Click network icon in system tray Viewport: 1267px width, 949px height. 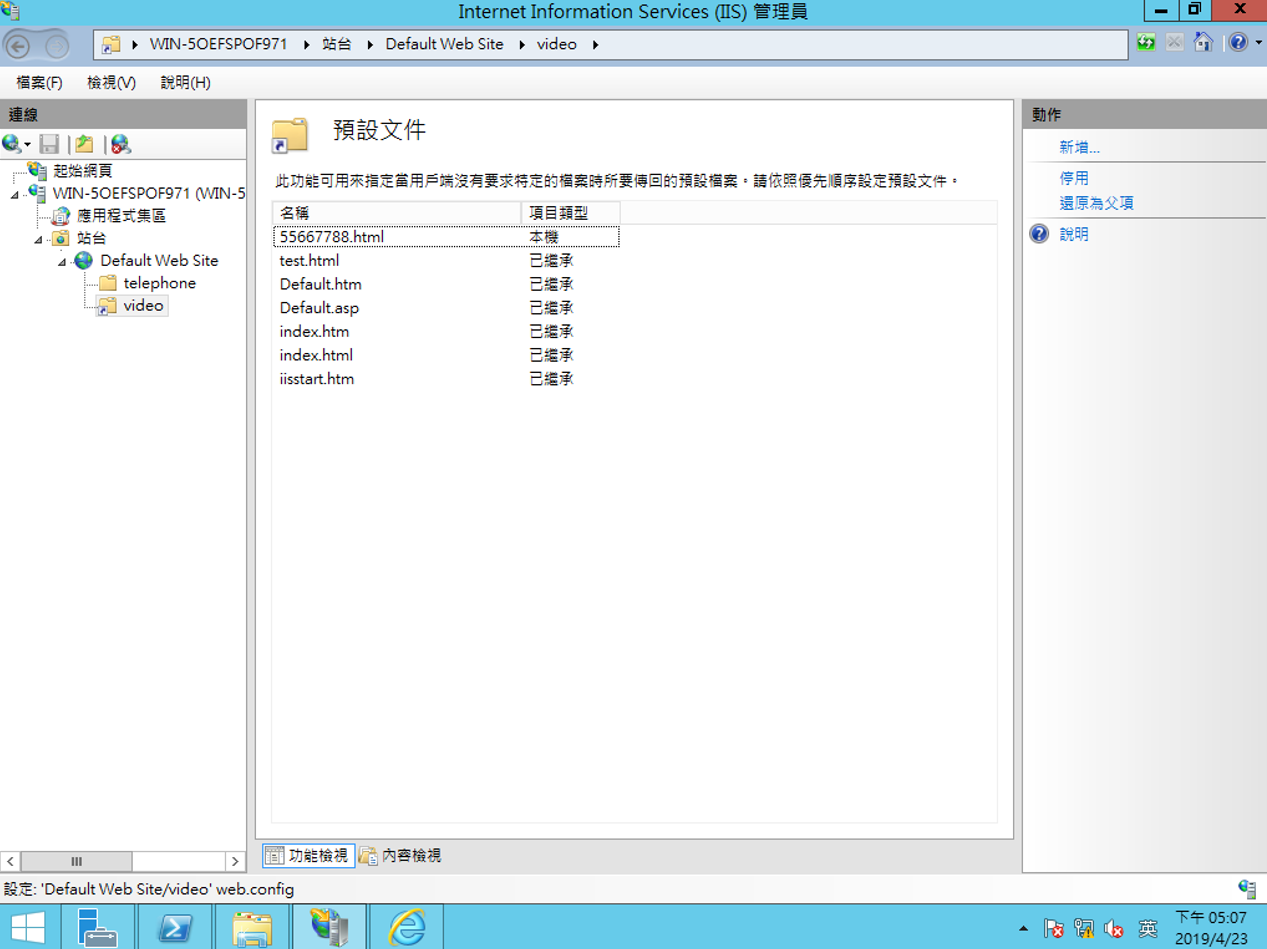tap(1084, 929)
